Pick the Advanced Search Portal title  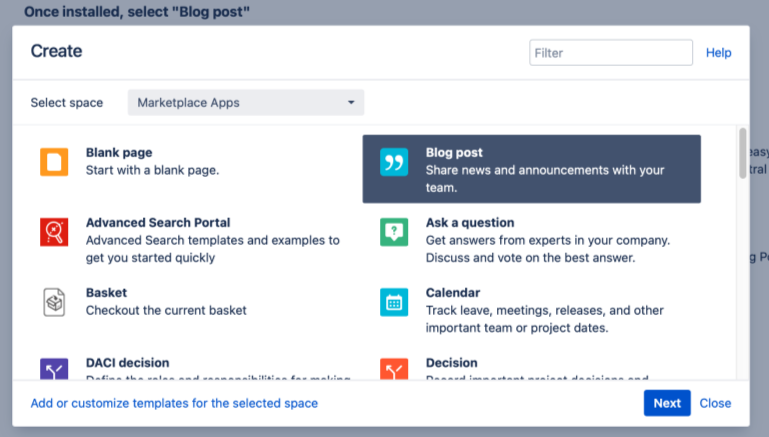[158, 223]
